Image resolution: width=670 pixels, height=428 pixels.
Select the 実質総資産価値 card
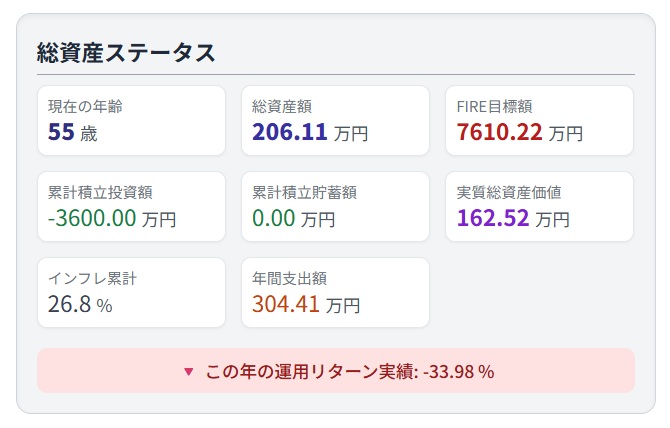coord(539,206)
